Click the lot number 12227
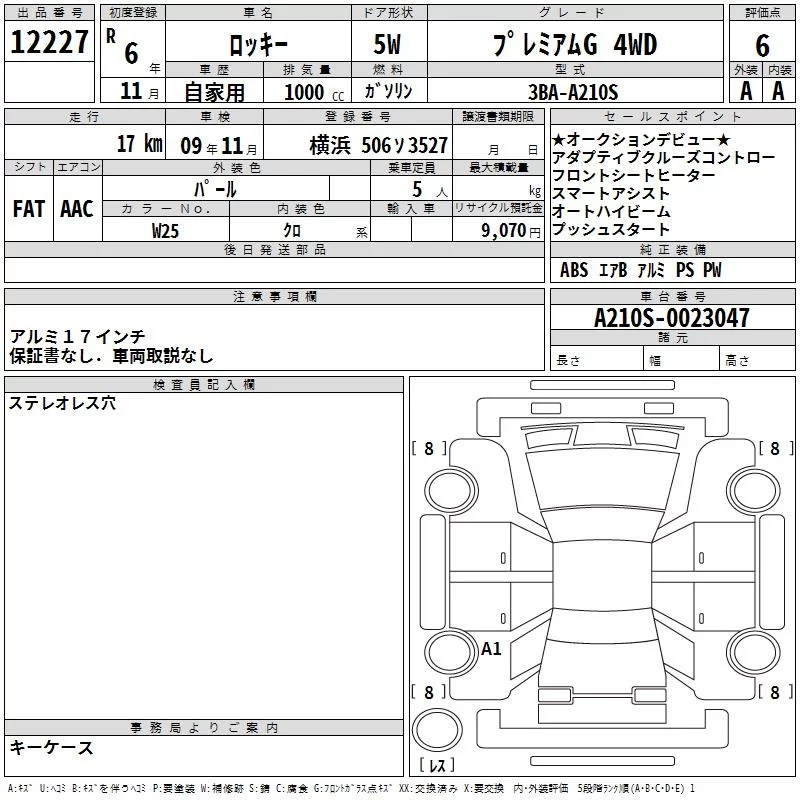The image size is (800, 800). (x=49, y=43)
